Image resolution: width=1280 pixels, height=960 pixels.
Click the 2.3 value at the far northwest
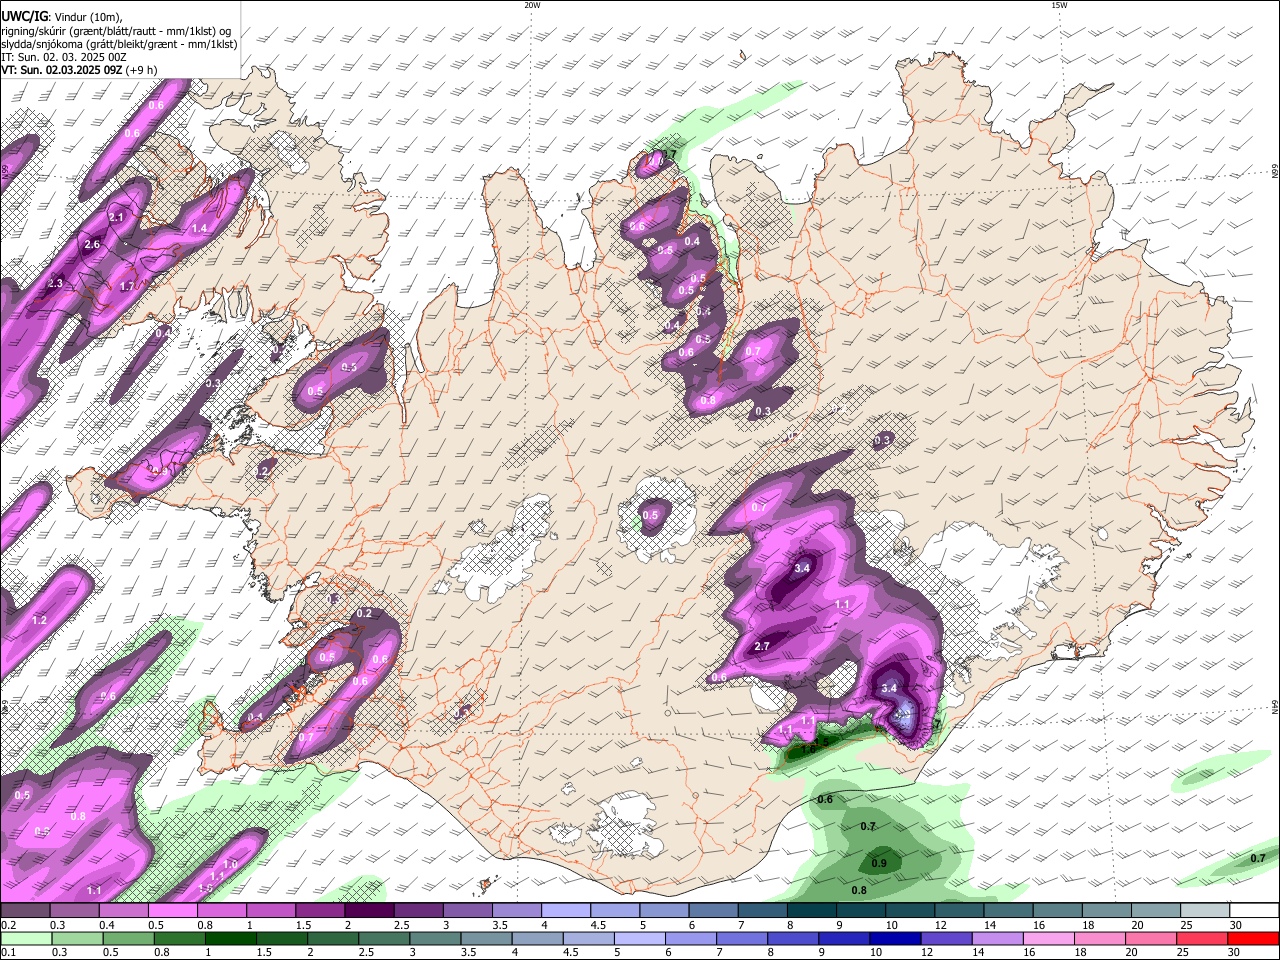coord(55,284)
